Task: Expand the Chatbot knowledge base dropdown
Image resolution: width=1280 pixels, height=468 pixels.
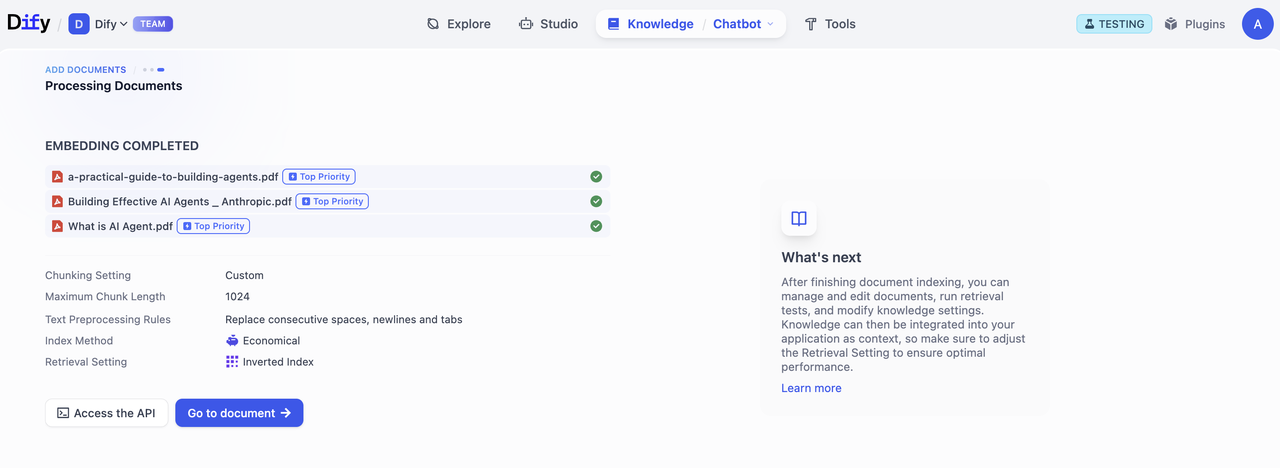Action: (x=743, y=24)
